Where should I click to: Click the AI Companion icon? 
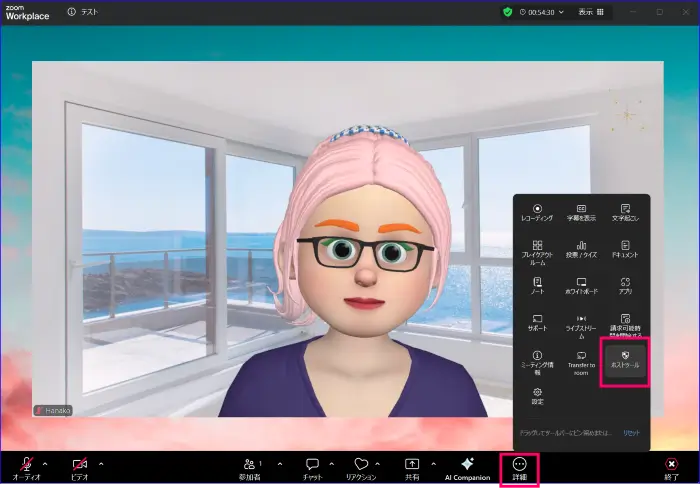(467, 467)
